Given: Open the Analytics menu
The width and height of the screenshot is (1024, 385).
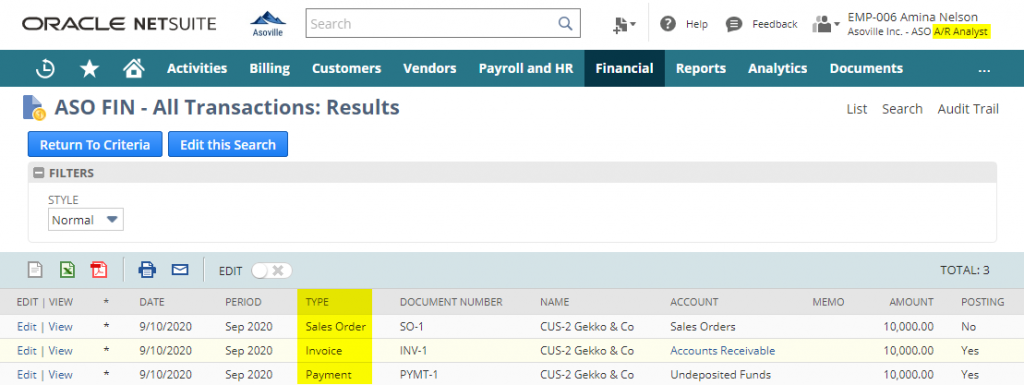Looking at the screenshot, I should (777, 69).
